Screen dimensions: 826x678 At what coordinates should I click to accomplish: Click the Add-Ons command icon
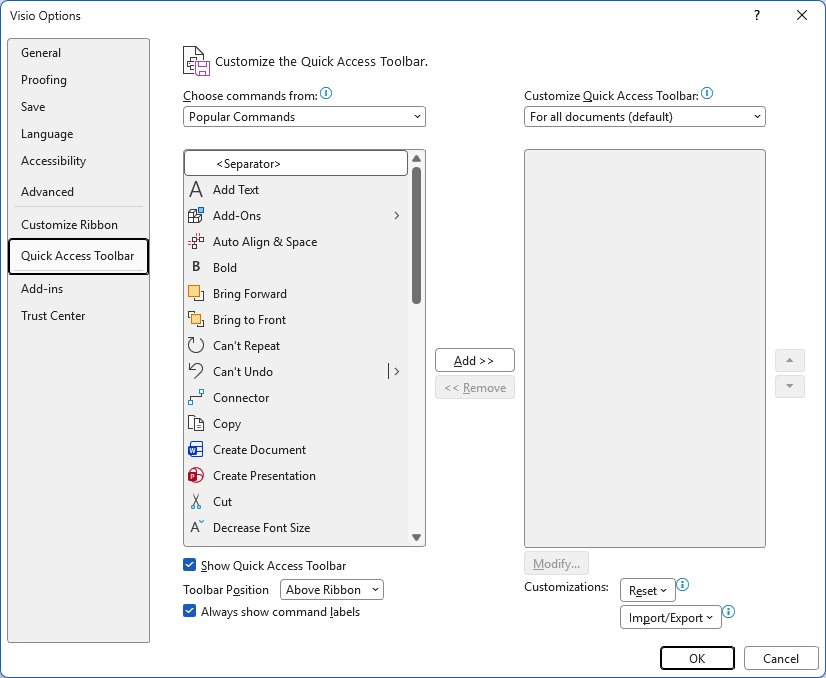click(x=196, y=215)
